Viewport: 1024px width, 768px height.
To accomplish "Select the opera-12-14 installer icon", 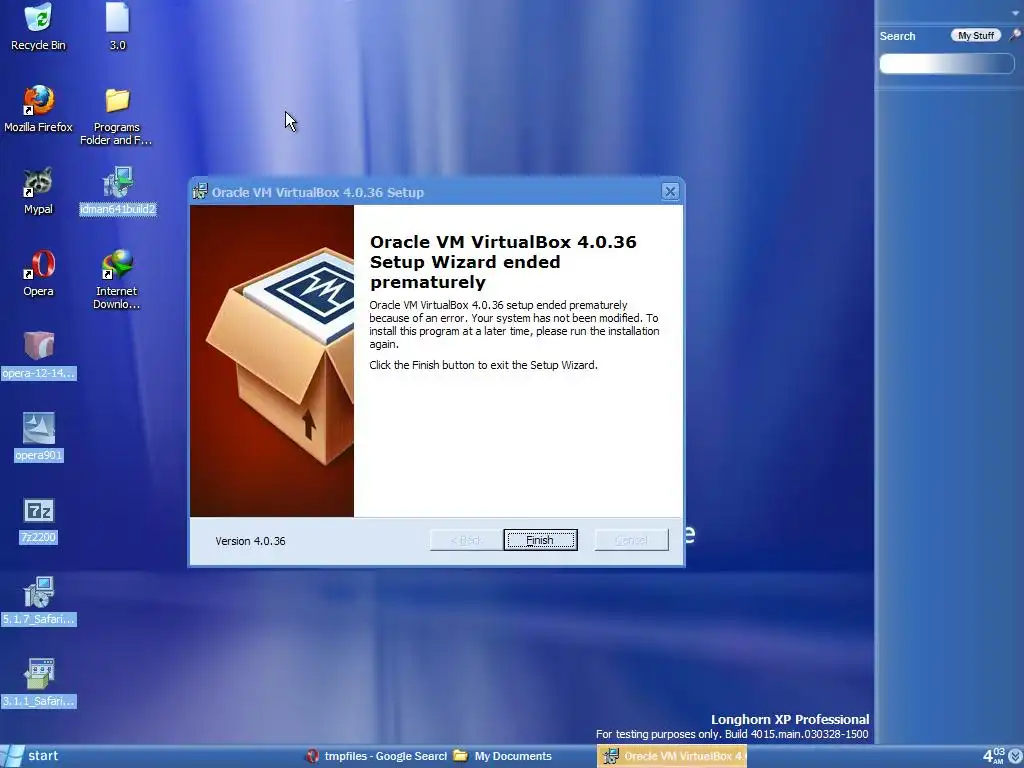I will 38,355.
